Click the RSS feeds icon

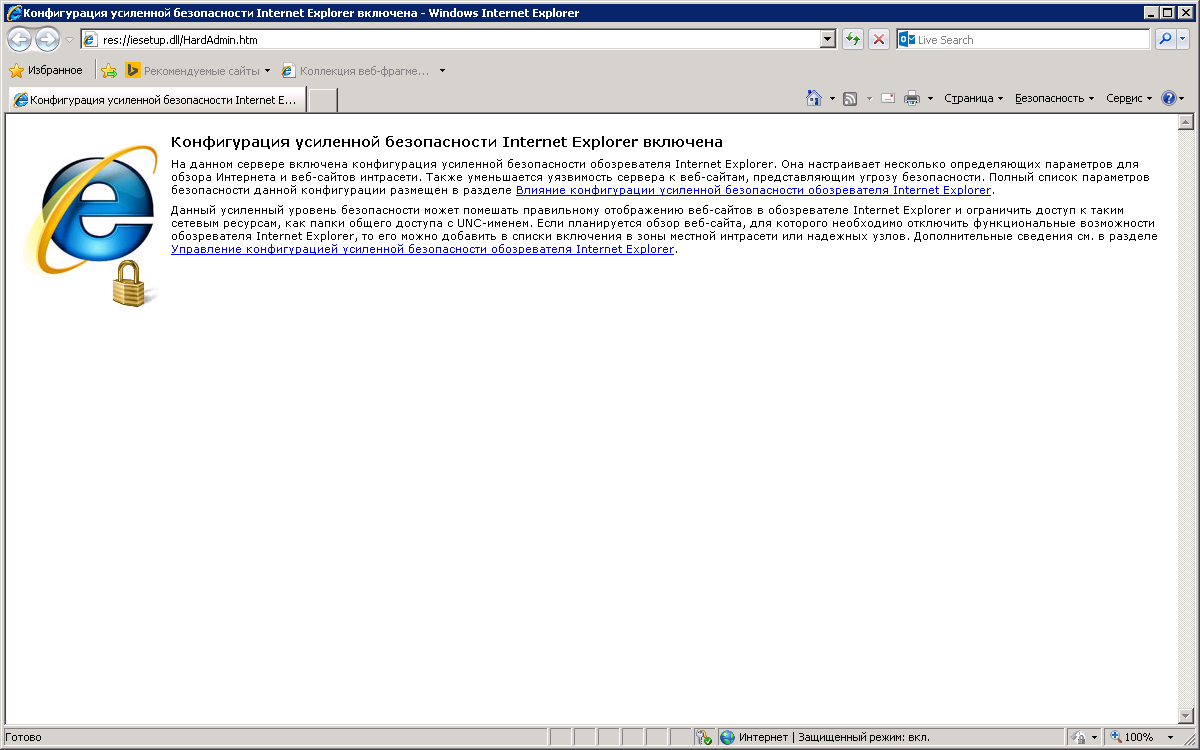click(x=850, y=98)
